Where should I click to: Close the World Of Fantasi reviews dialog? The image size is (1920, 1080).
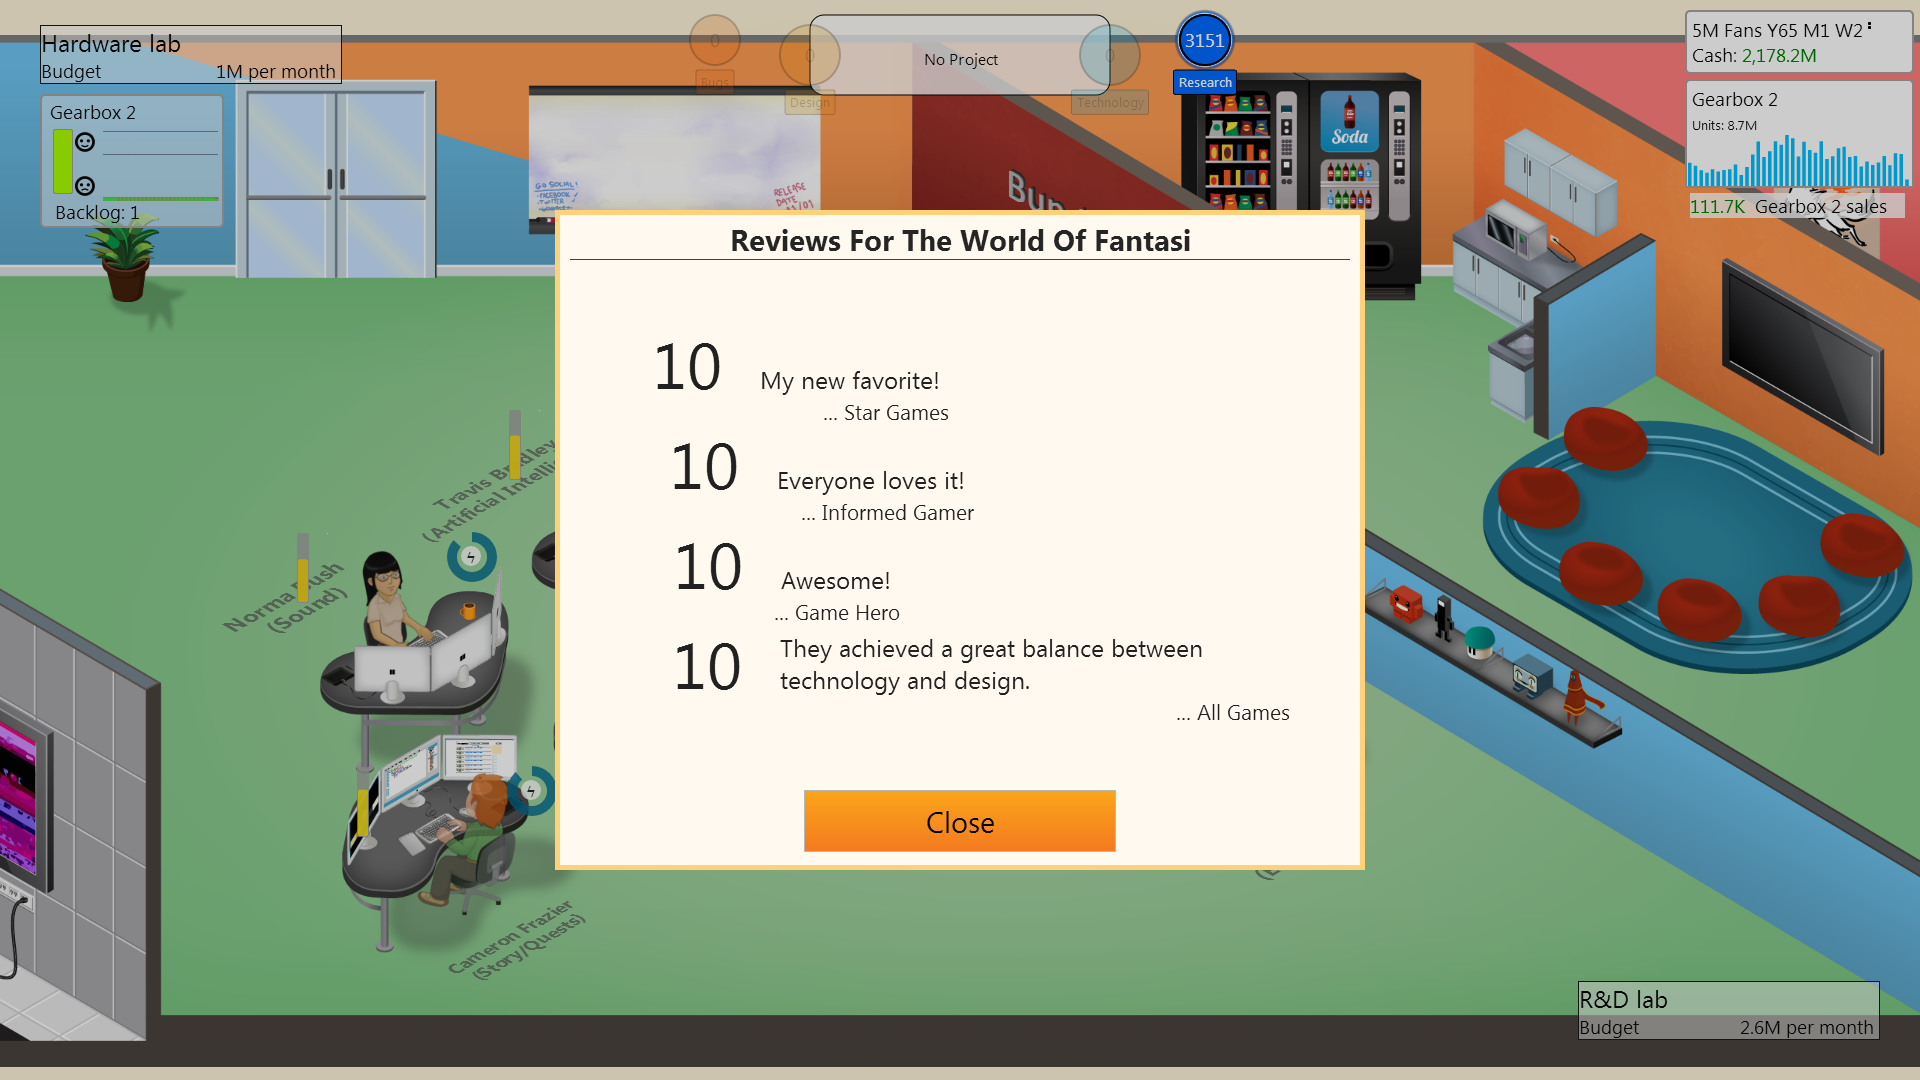click(x=960, y=822)
